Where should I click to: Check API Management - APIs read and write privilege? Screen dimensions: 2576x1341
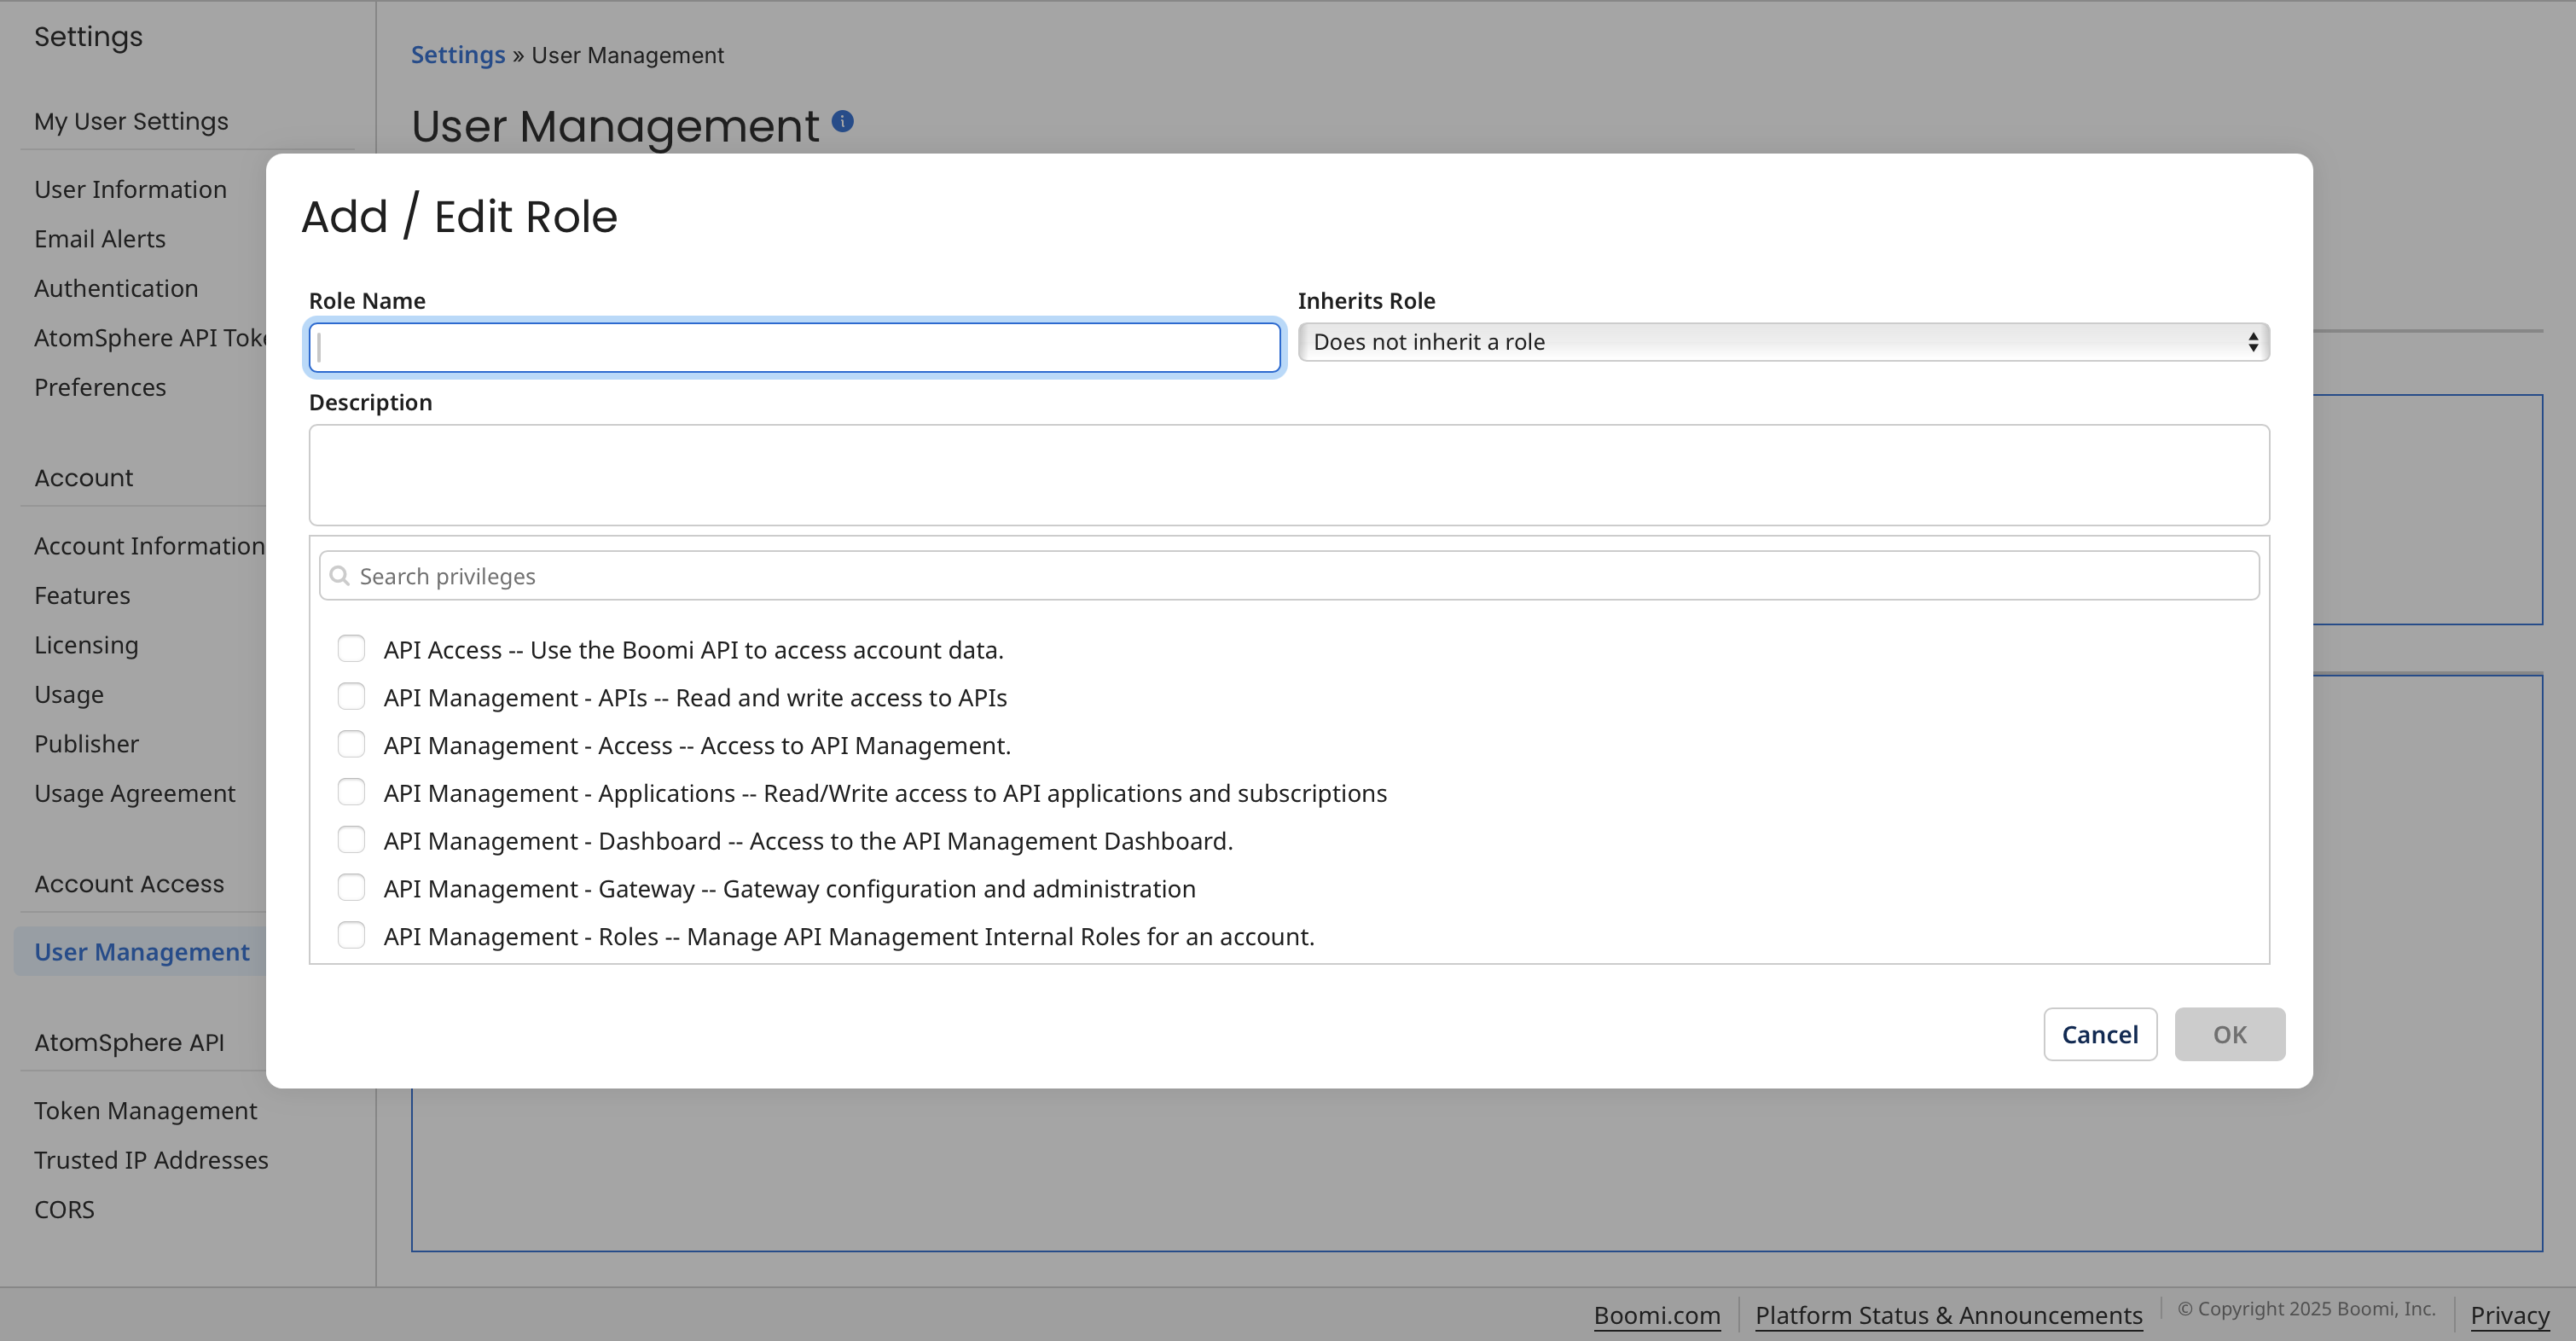click(x=351, y=696)
